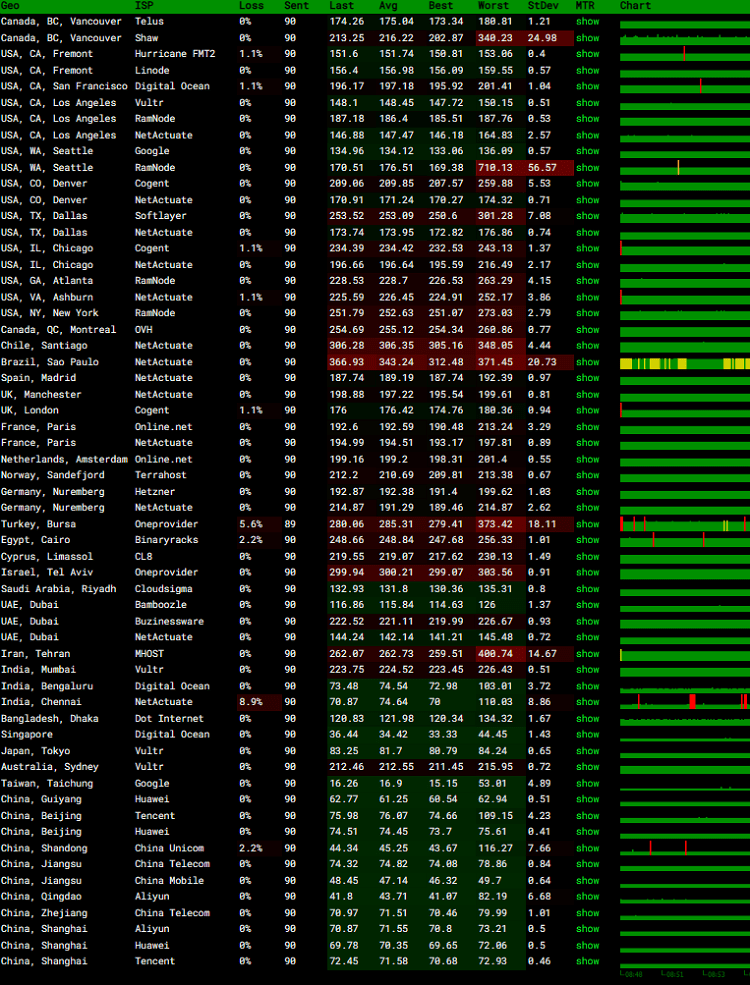750x985 pixels.
Task: Click show for Fremont Hurricane FMT2
Action: click(587, 54)
